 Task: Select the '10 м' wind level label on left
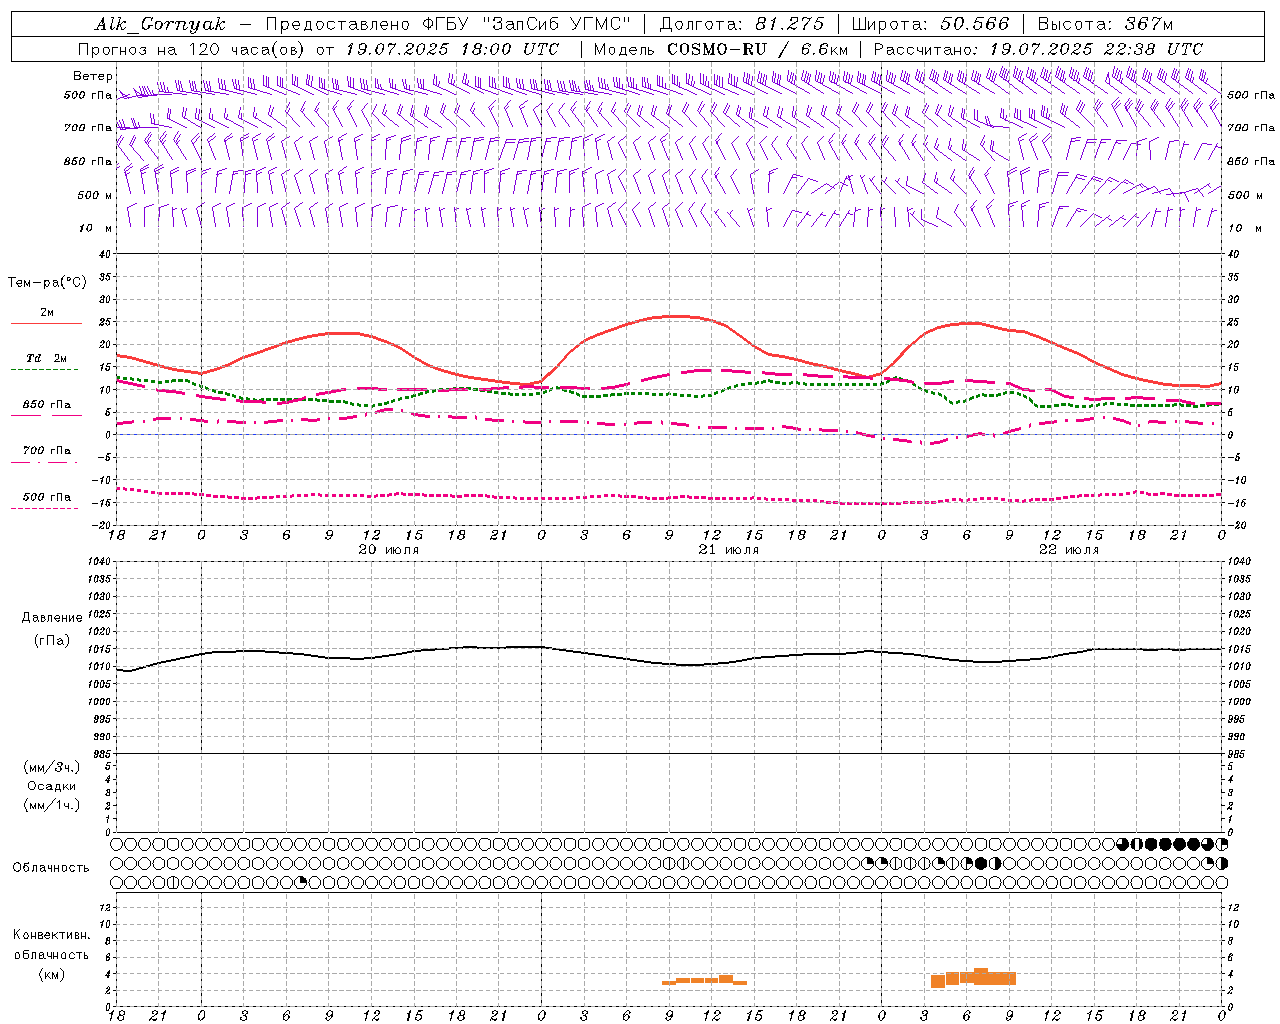tap(95, 228)
